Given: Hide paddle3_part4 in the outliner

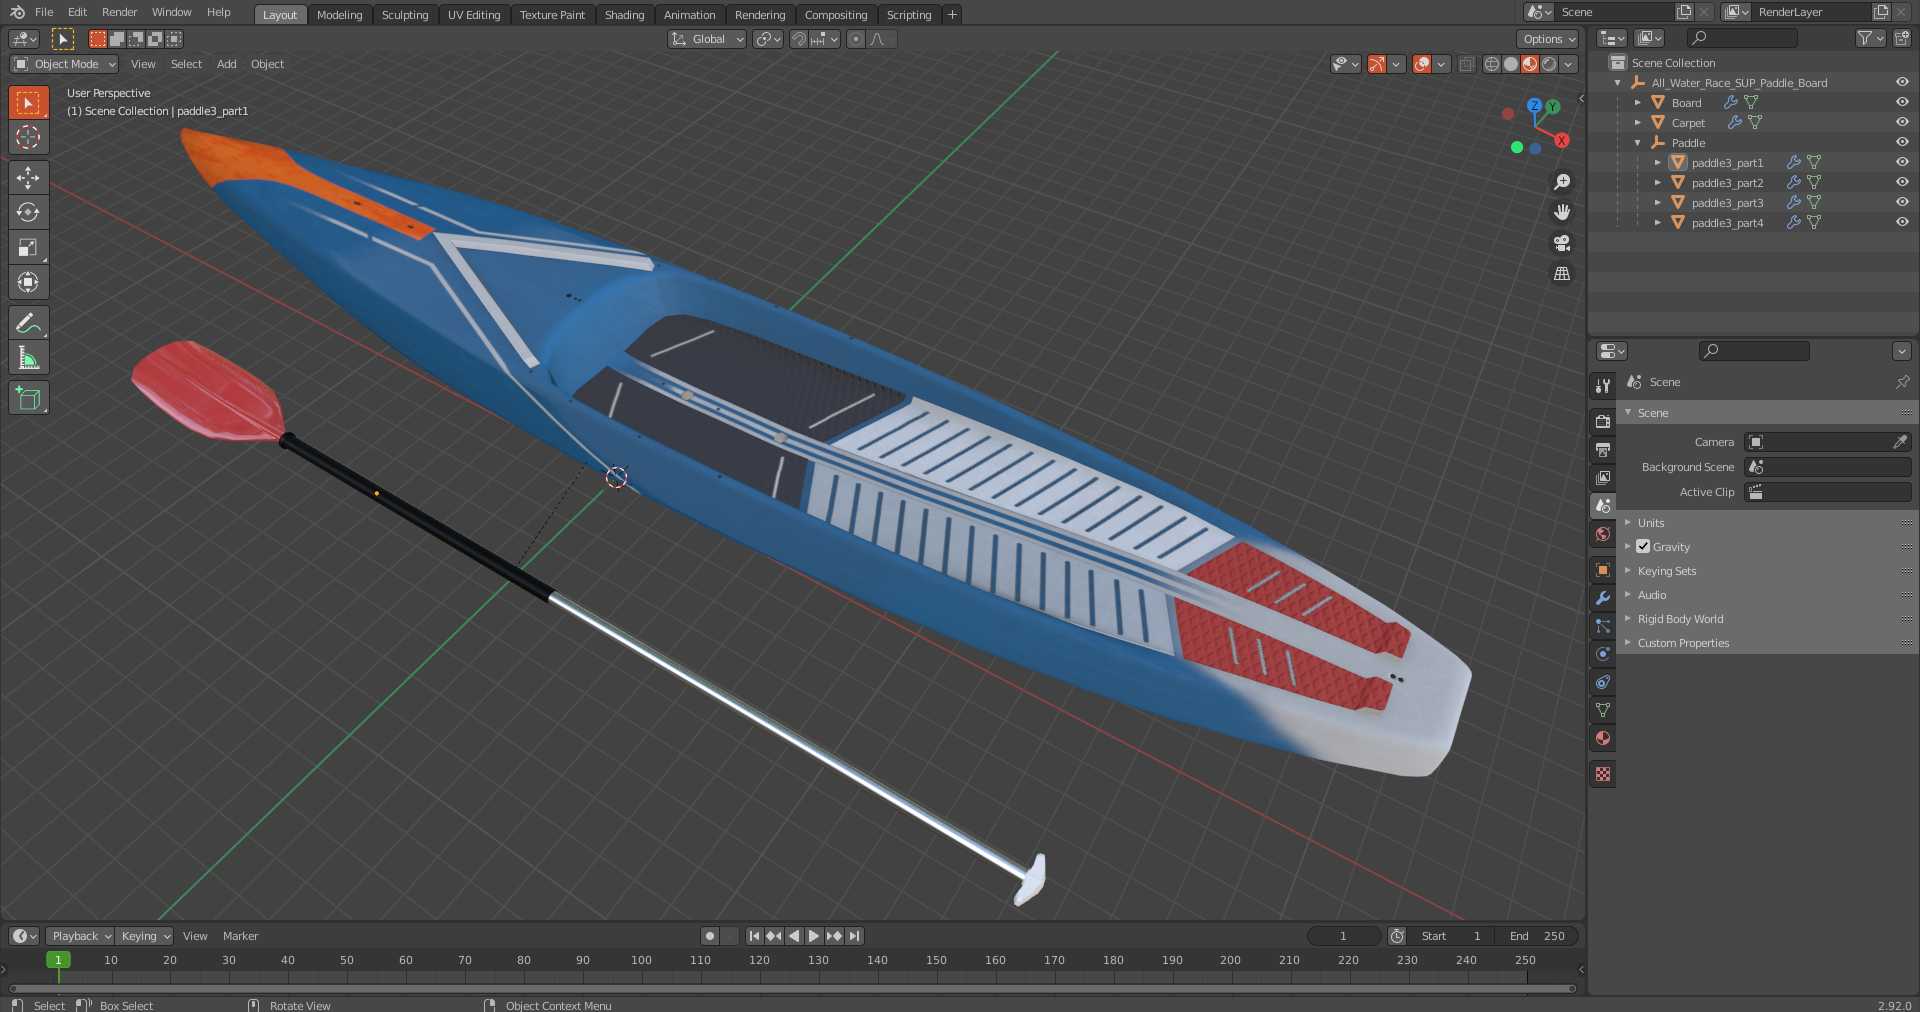Looking at the screenshot, I should 1902,222.
